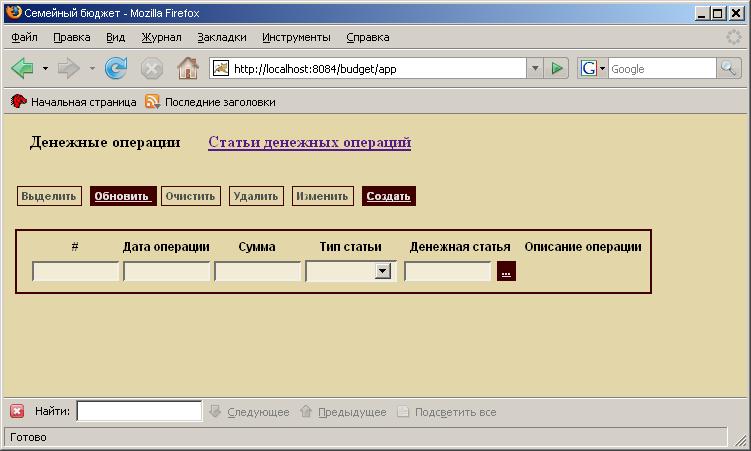Click the Денежная статья input field
The width and height of the screenshot is (751, 451).
(448, 271)
